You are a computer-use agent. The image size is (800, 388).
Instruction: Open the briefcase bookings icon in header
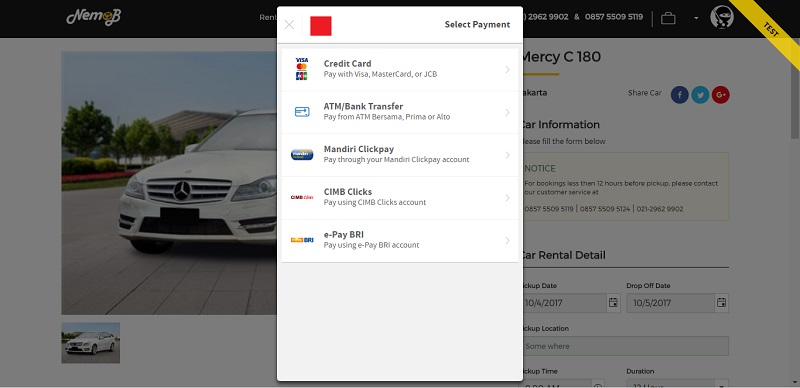coord(668,18)
